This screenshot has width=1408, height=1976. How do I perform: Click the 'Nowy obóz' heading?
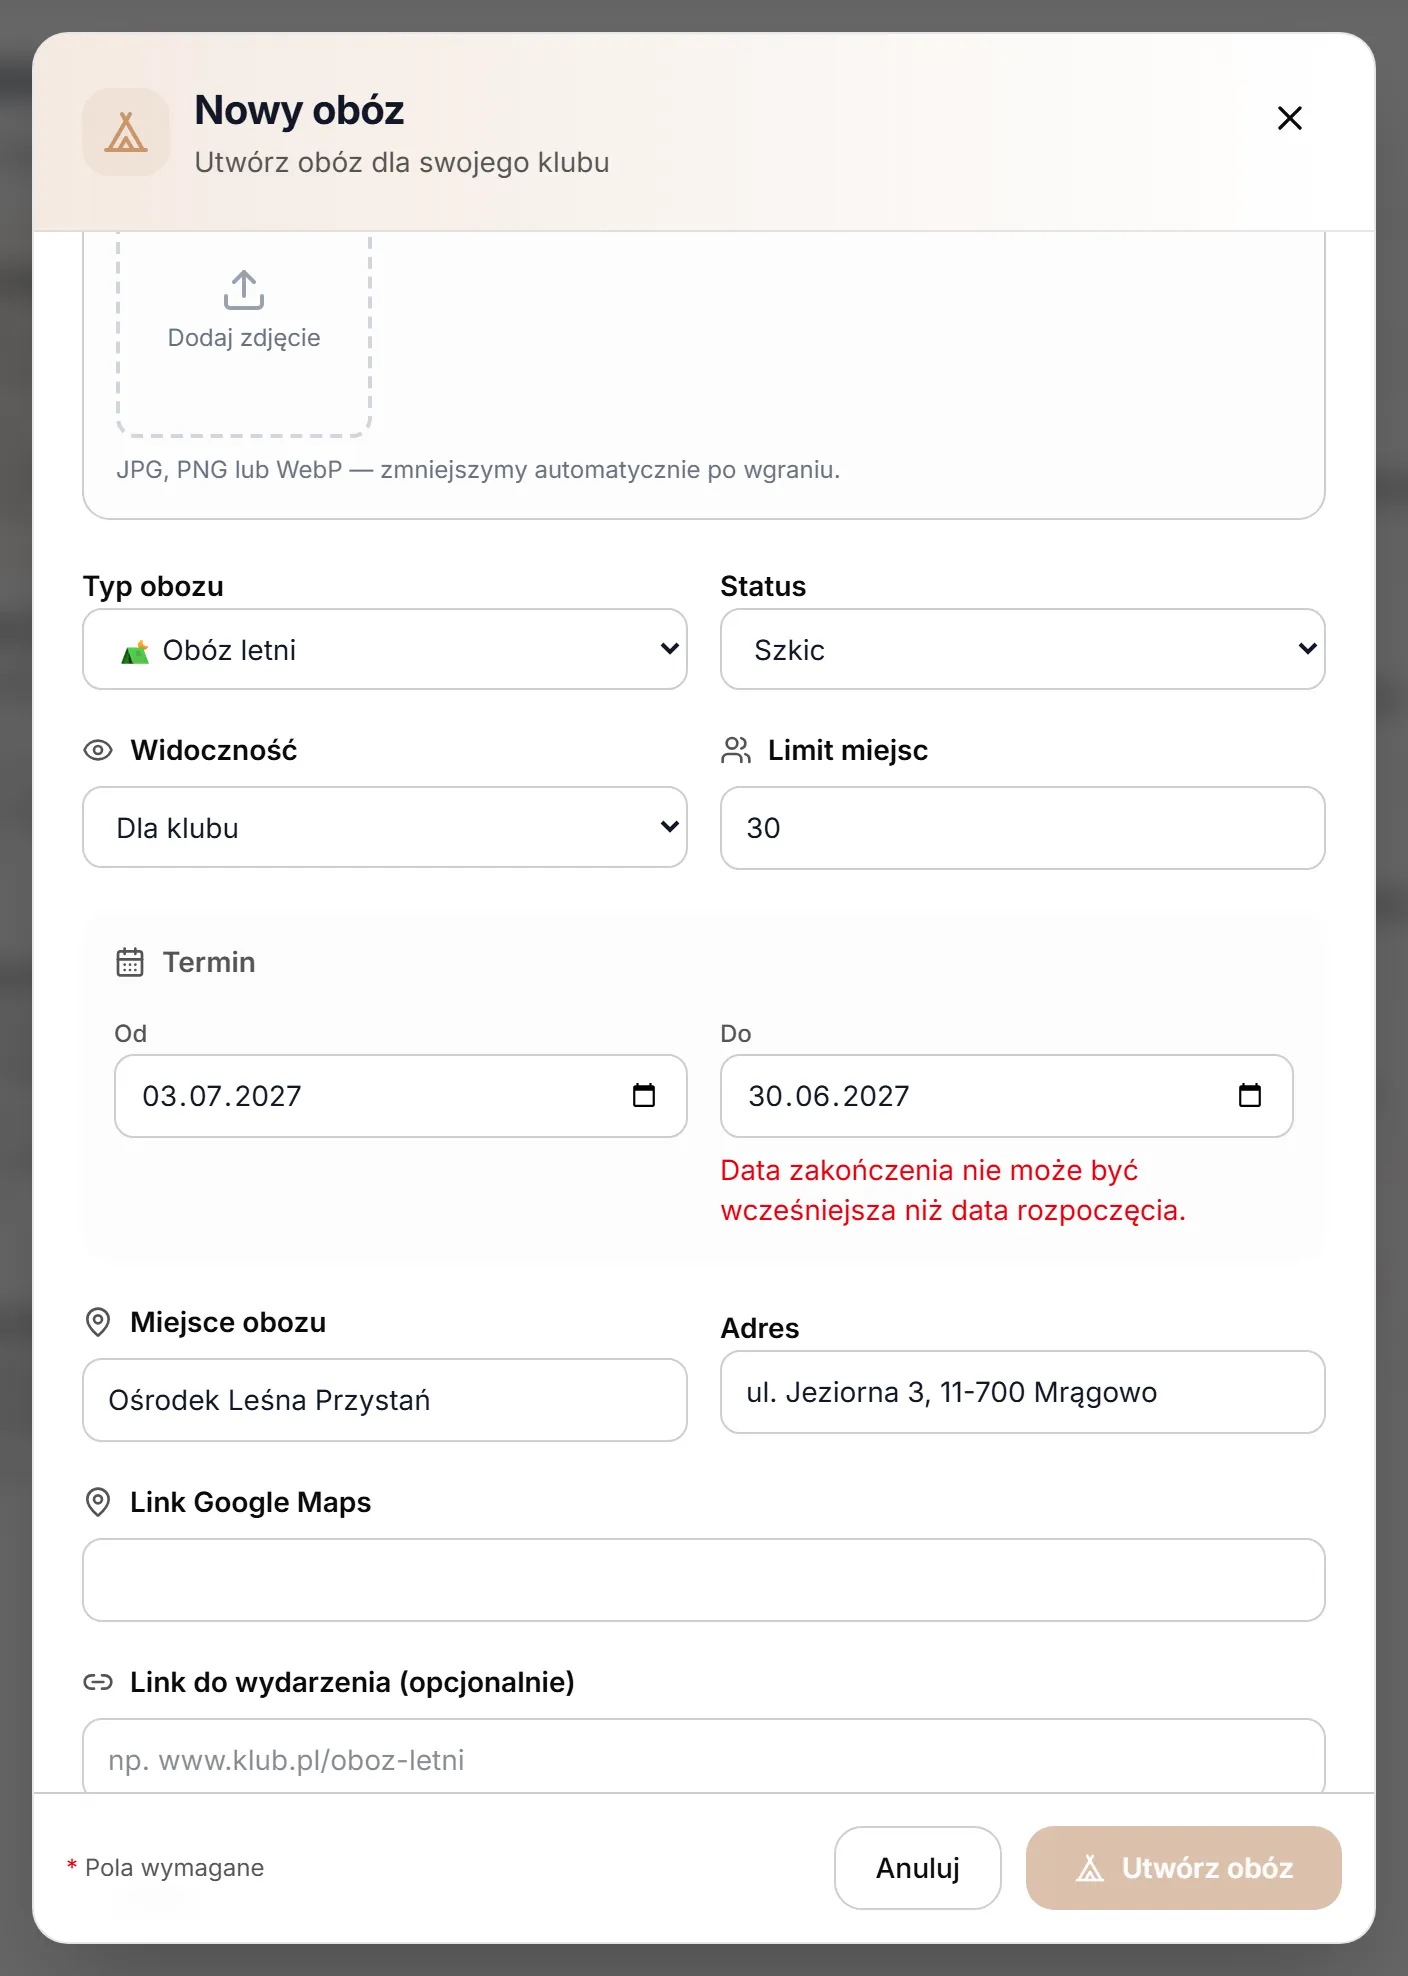[299, 110]
